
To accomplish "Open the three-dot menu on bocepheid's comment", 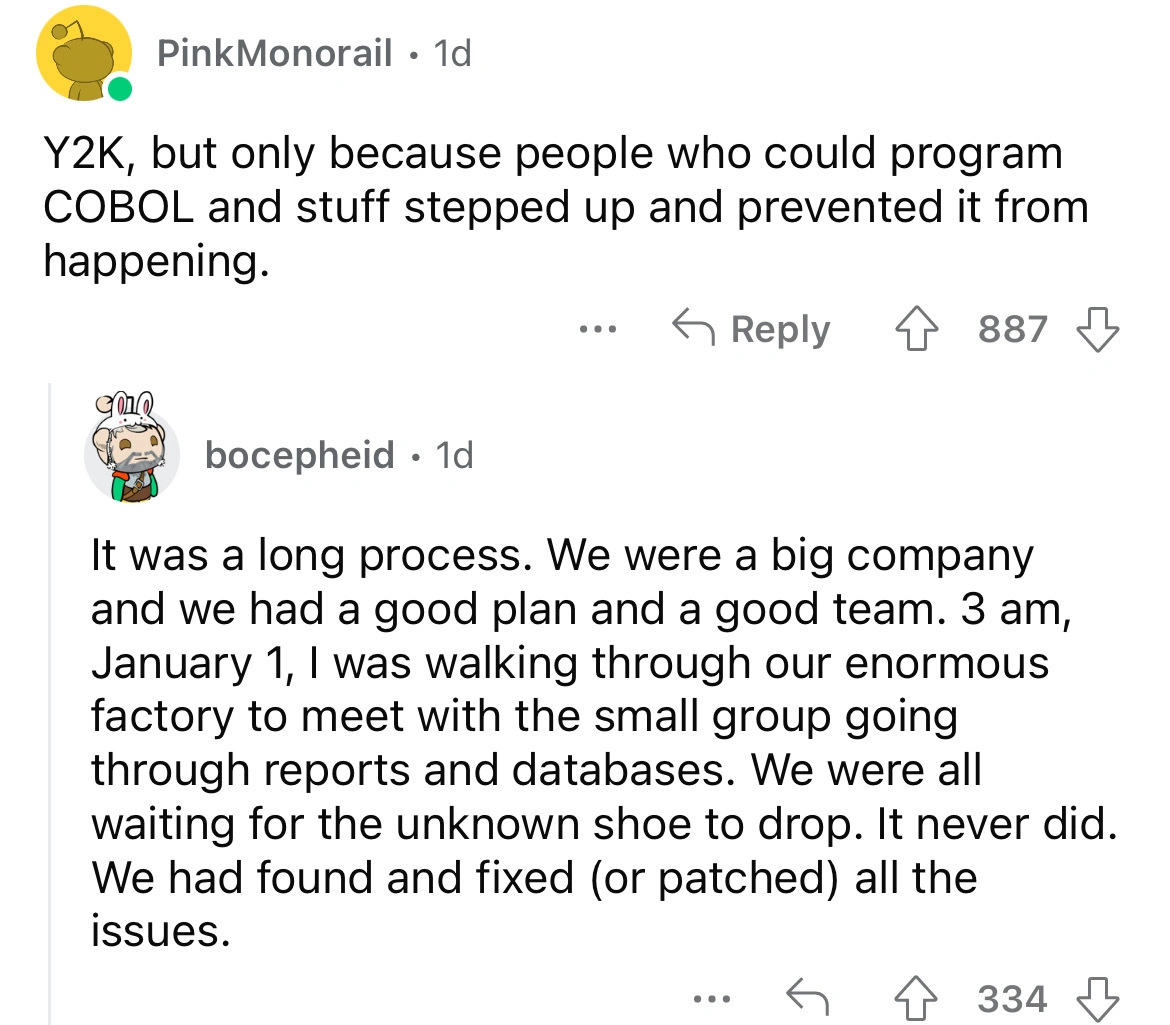I will coord(716,997).
